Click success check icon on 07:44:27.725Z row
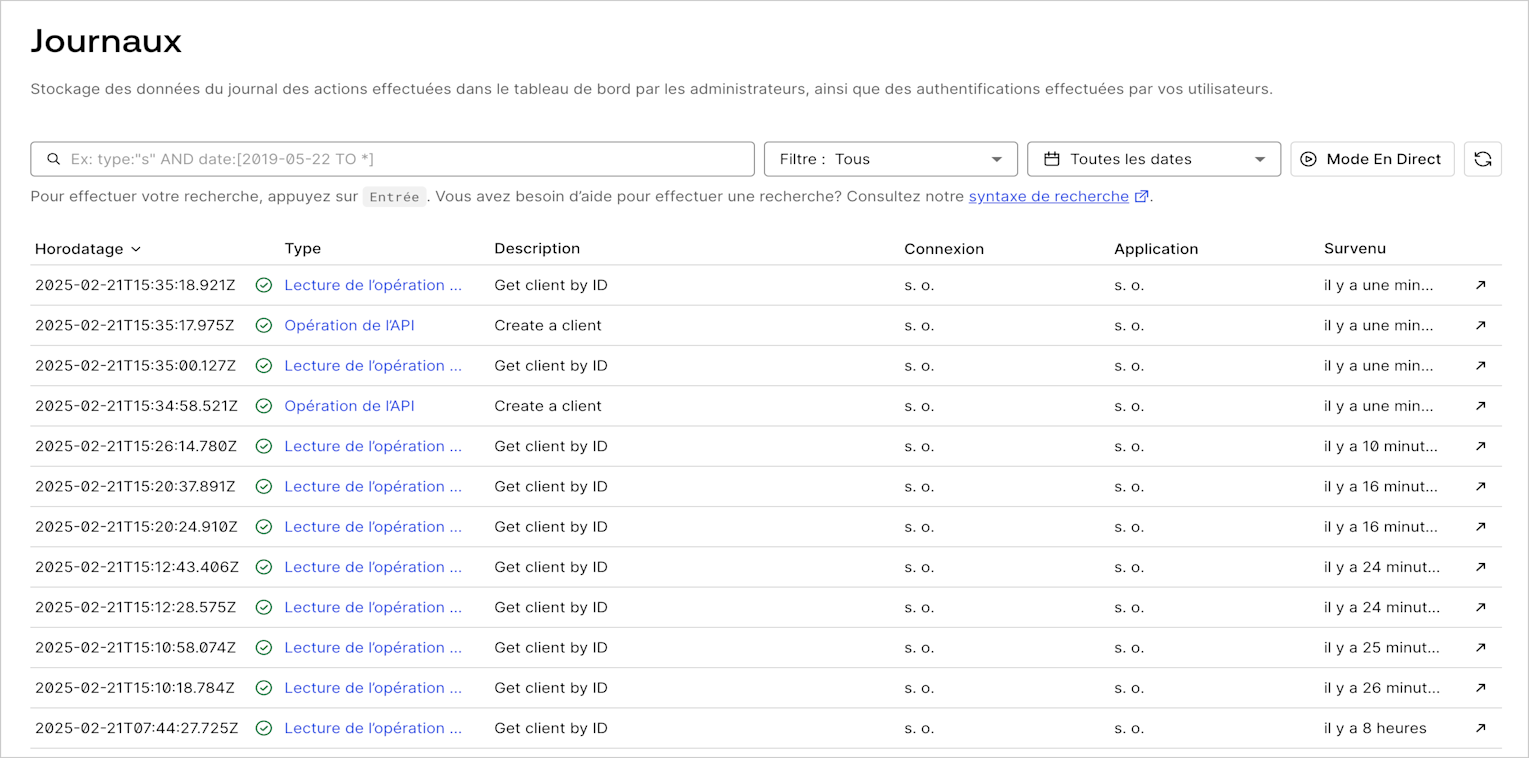This screenshot has height=758, width=1529. (x=264, y=728)
